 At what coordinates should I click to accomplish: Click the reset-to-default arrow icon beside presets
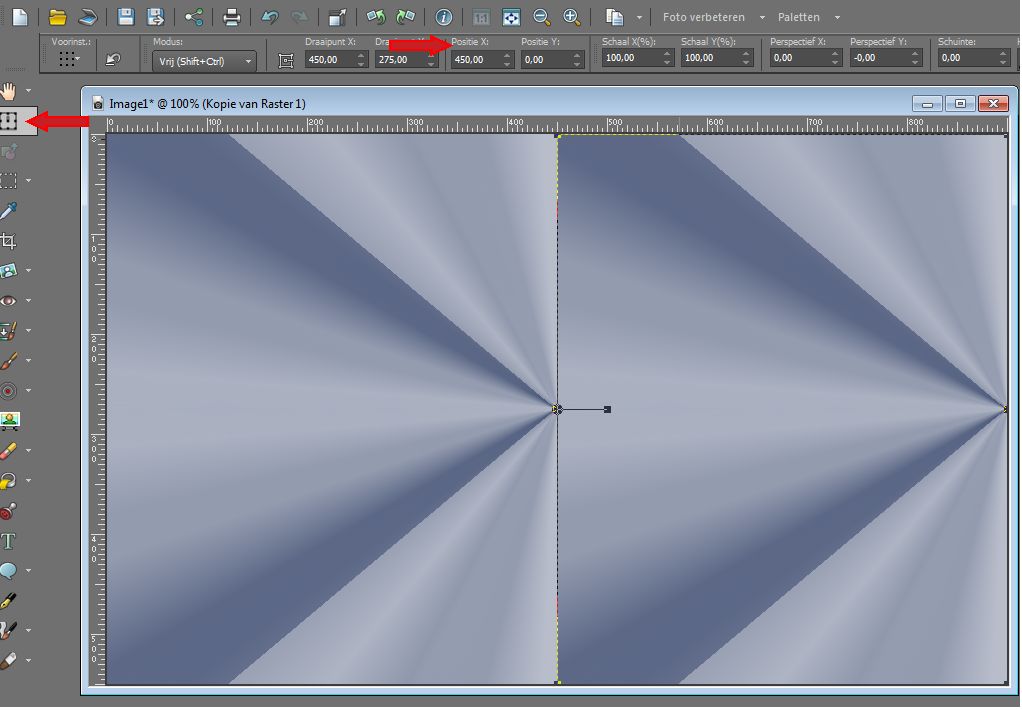point(113,60)
